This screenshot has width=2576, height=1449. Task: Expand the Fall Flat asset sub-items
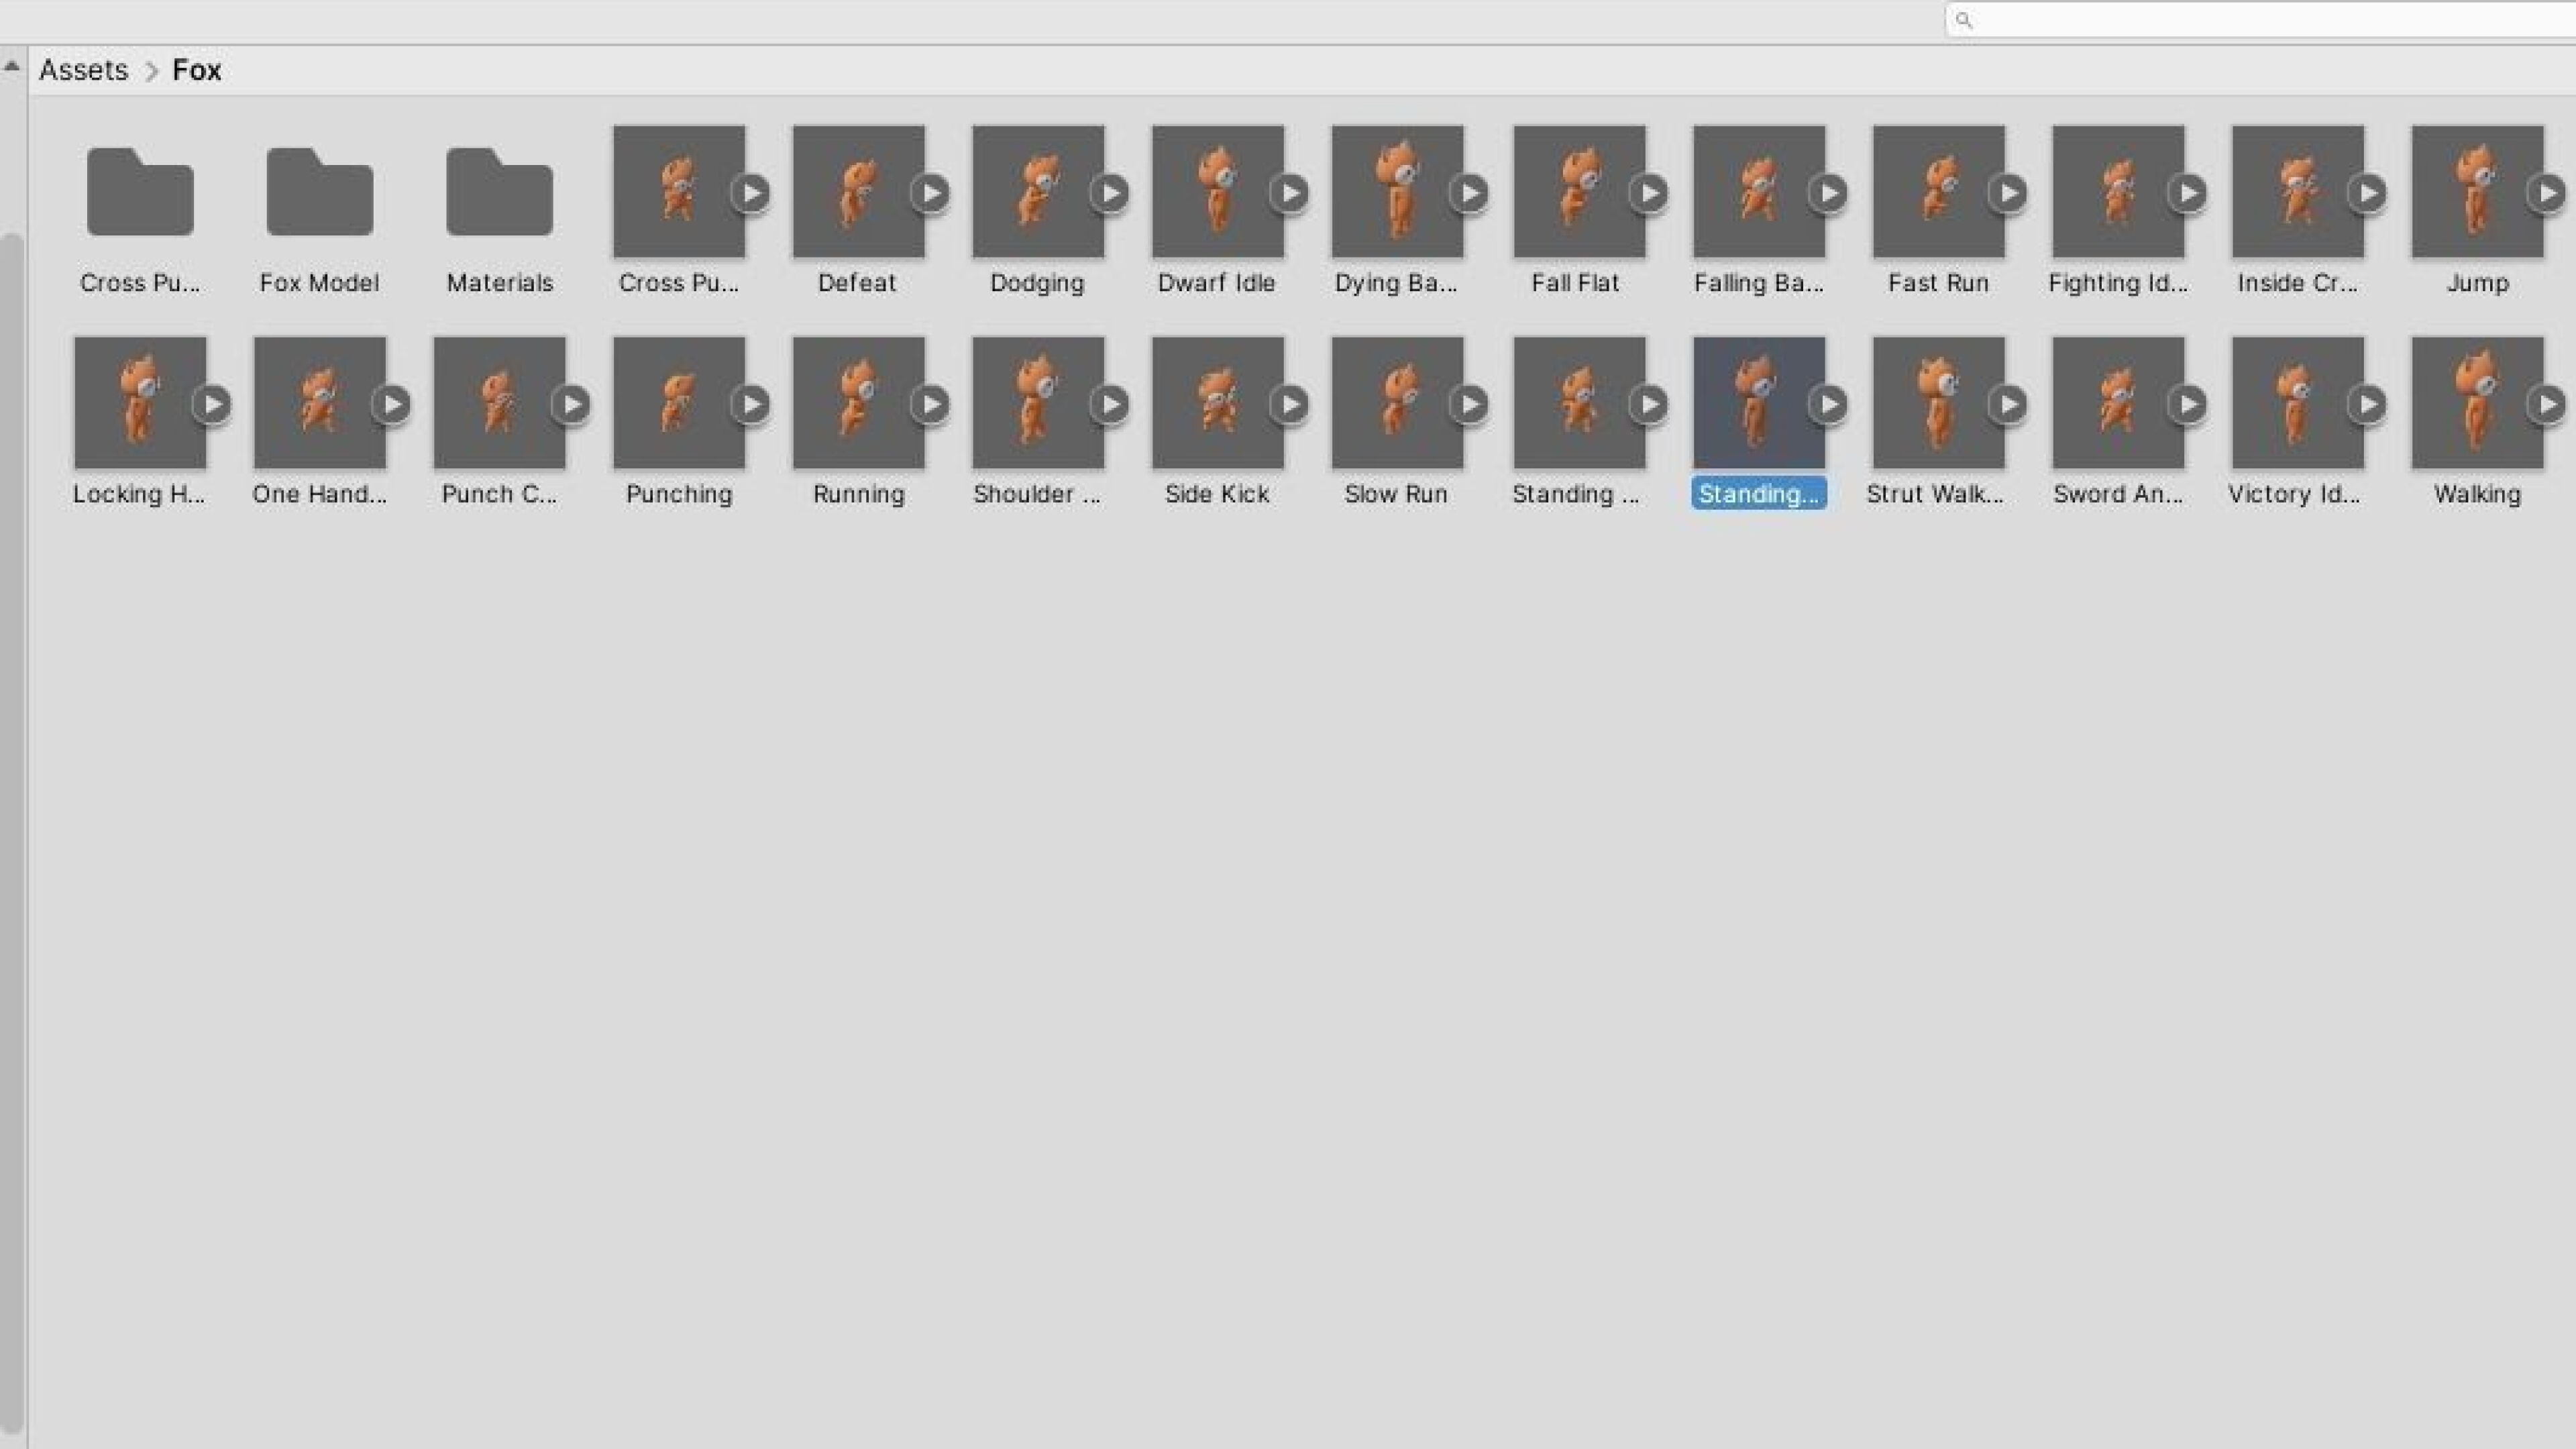pyautogui.click(x=1649, y=193)
